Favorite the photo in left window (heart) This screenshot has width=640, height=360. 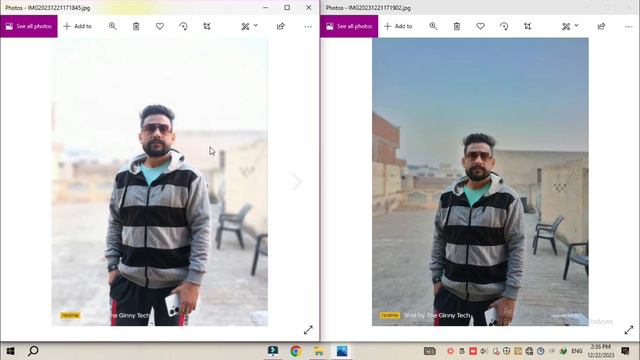tap(160, 26)
